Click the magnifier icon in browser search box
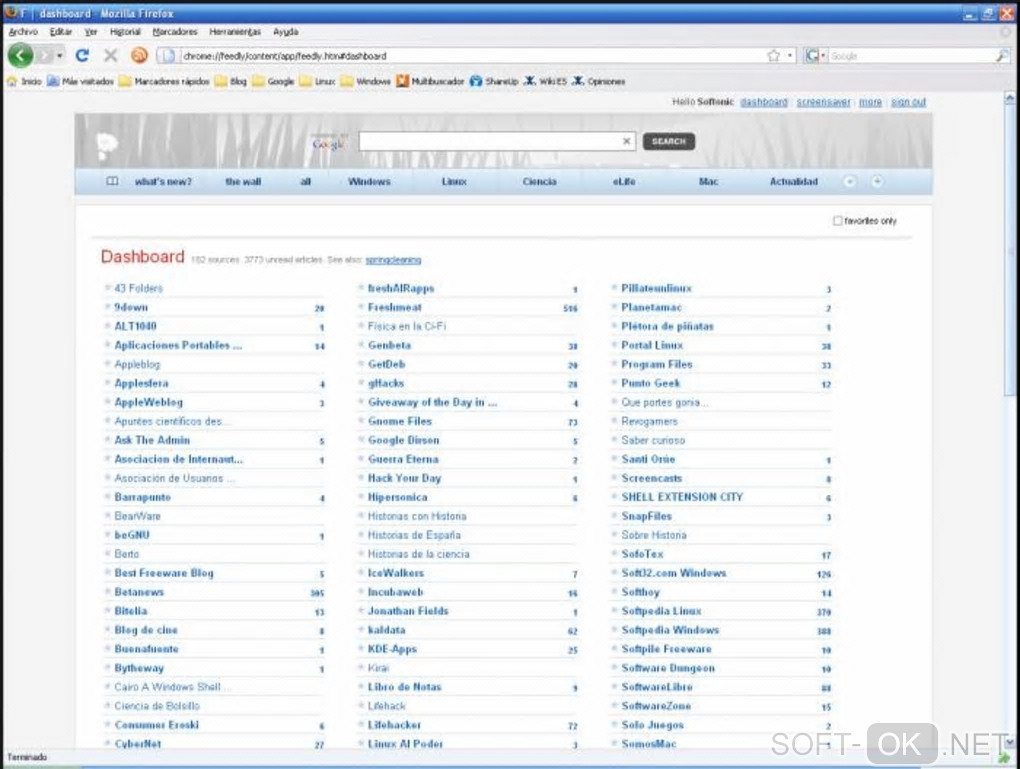Viewport: 1020px width, 769px height. 1001,56
